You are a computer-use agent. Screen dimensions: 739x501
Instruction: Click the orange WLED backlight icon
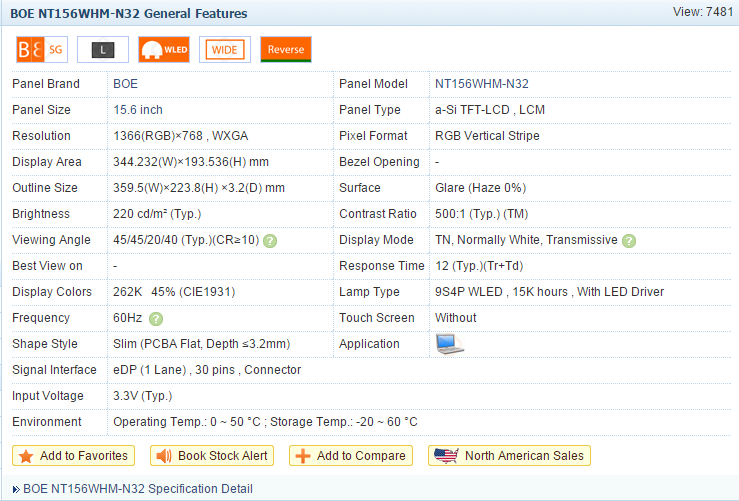[164, 49]
